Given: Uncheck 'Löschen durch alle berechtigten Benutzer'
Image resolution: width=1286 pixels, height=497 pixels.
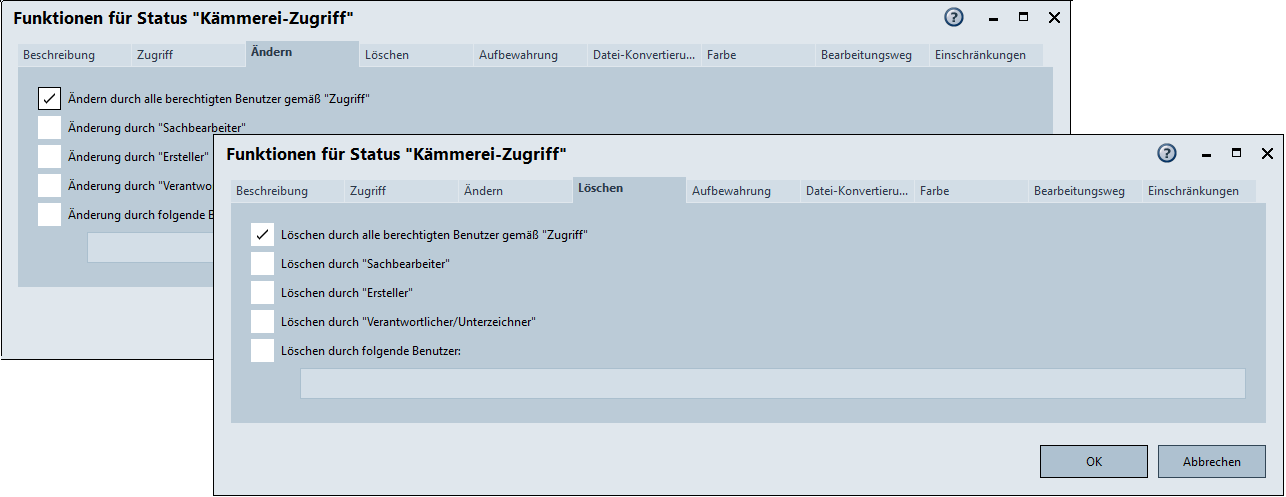Looking at the screenshot, I should (x=262, y=234).
